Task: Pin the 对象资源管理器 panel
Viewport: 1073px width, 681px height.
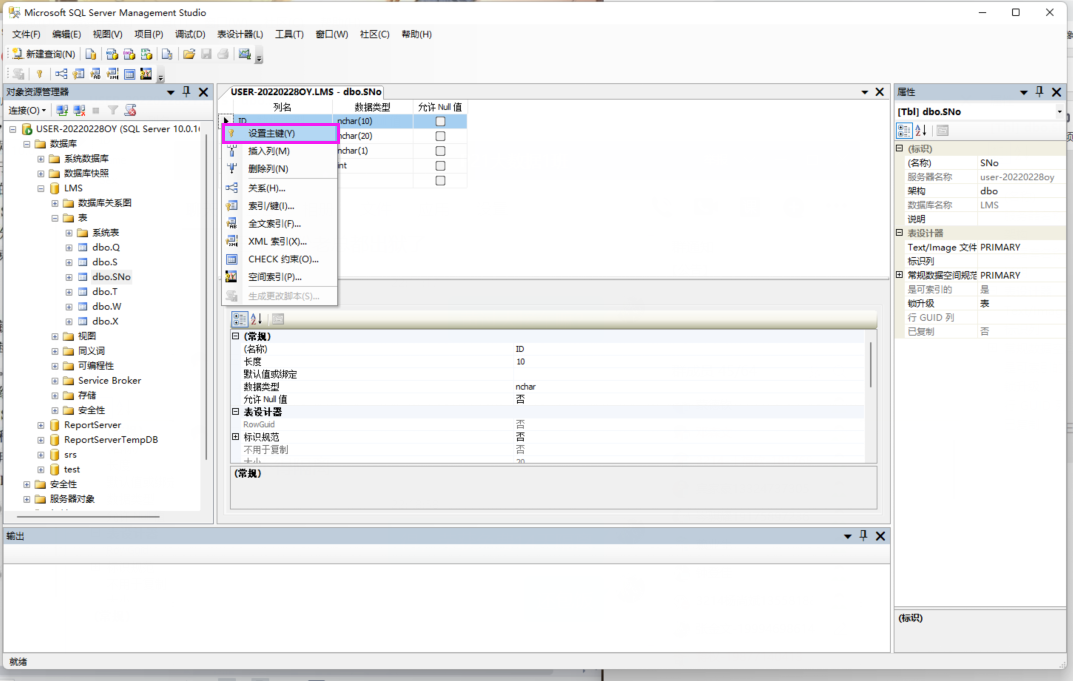Action: coord(187,92)
